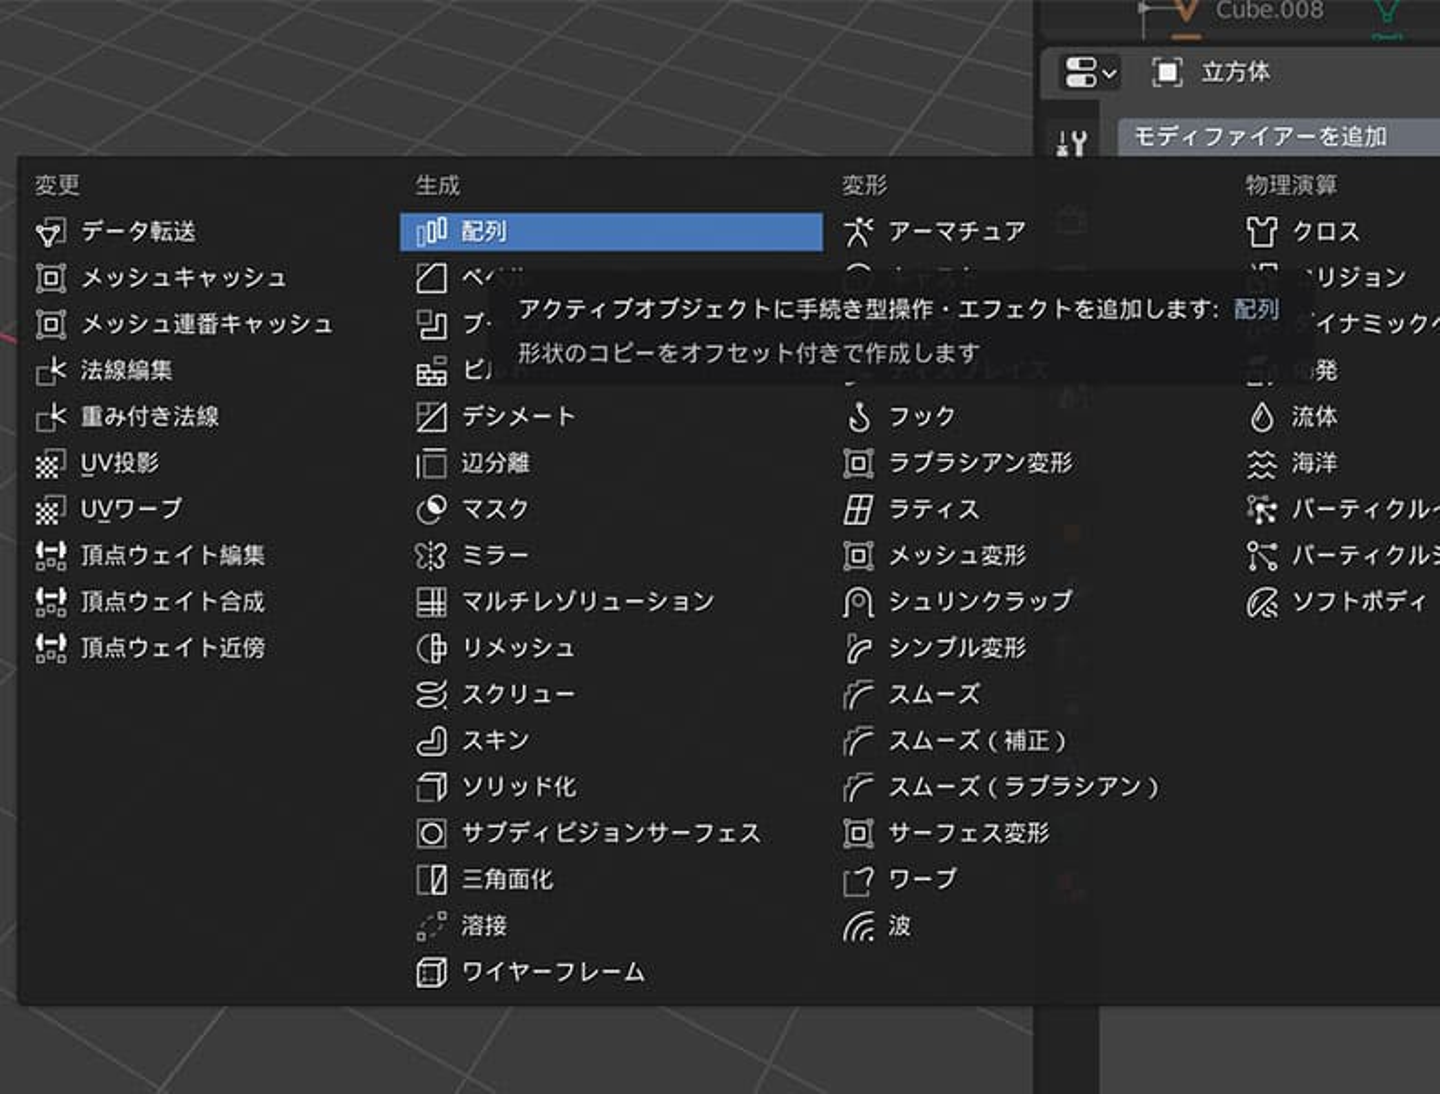
Task: Click the ミラー modifier icon
Action: click(431, 555)
